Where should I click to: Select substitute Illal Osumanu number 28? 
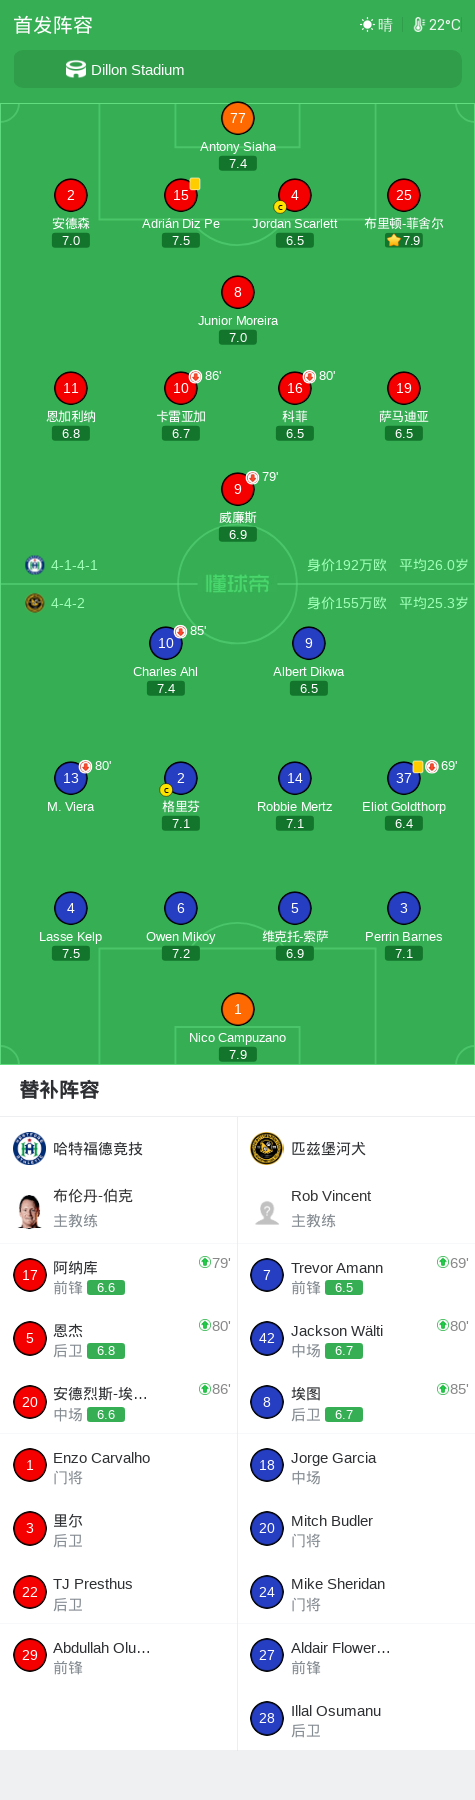coord(356,1719)
